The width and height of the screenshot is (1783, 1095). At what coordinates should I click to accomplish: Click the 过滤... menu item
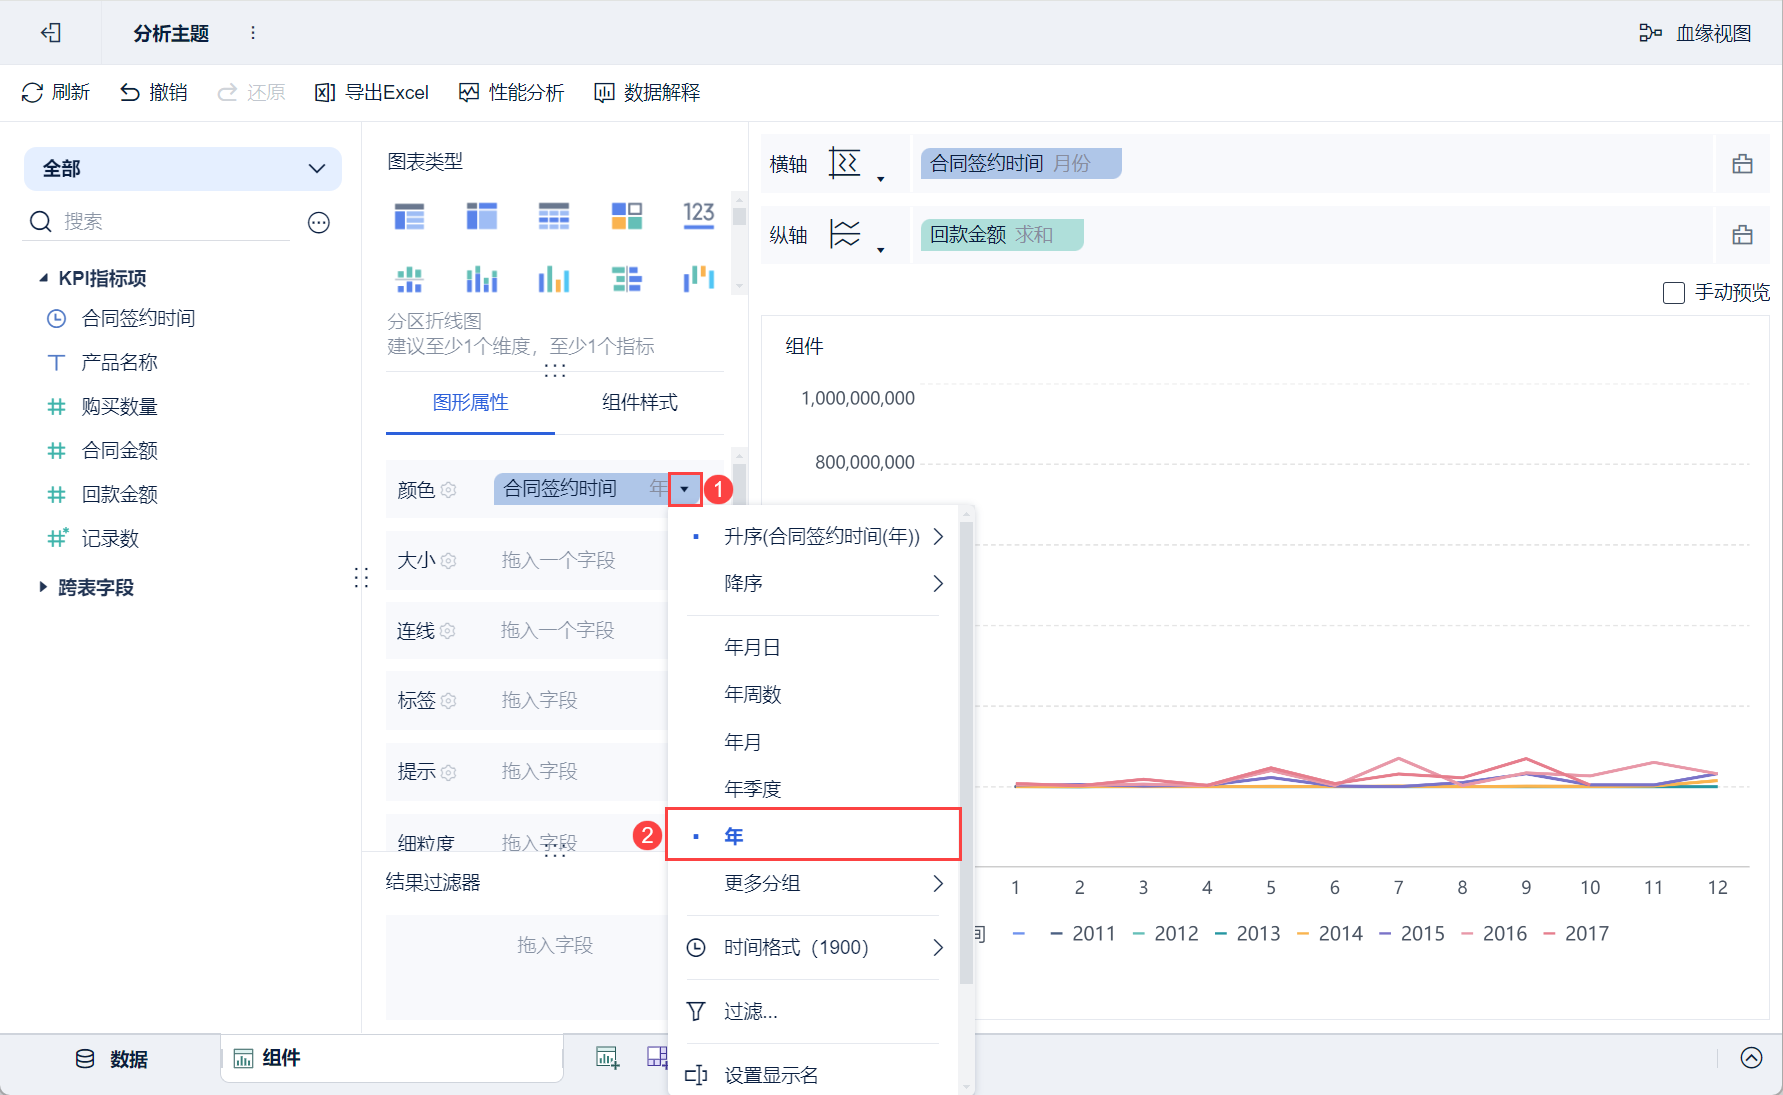coord(814,1012)
